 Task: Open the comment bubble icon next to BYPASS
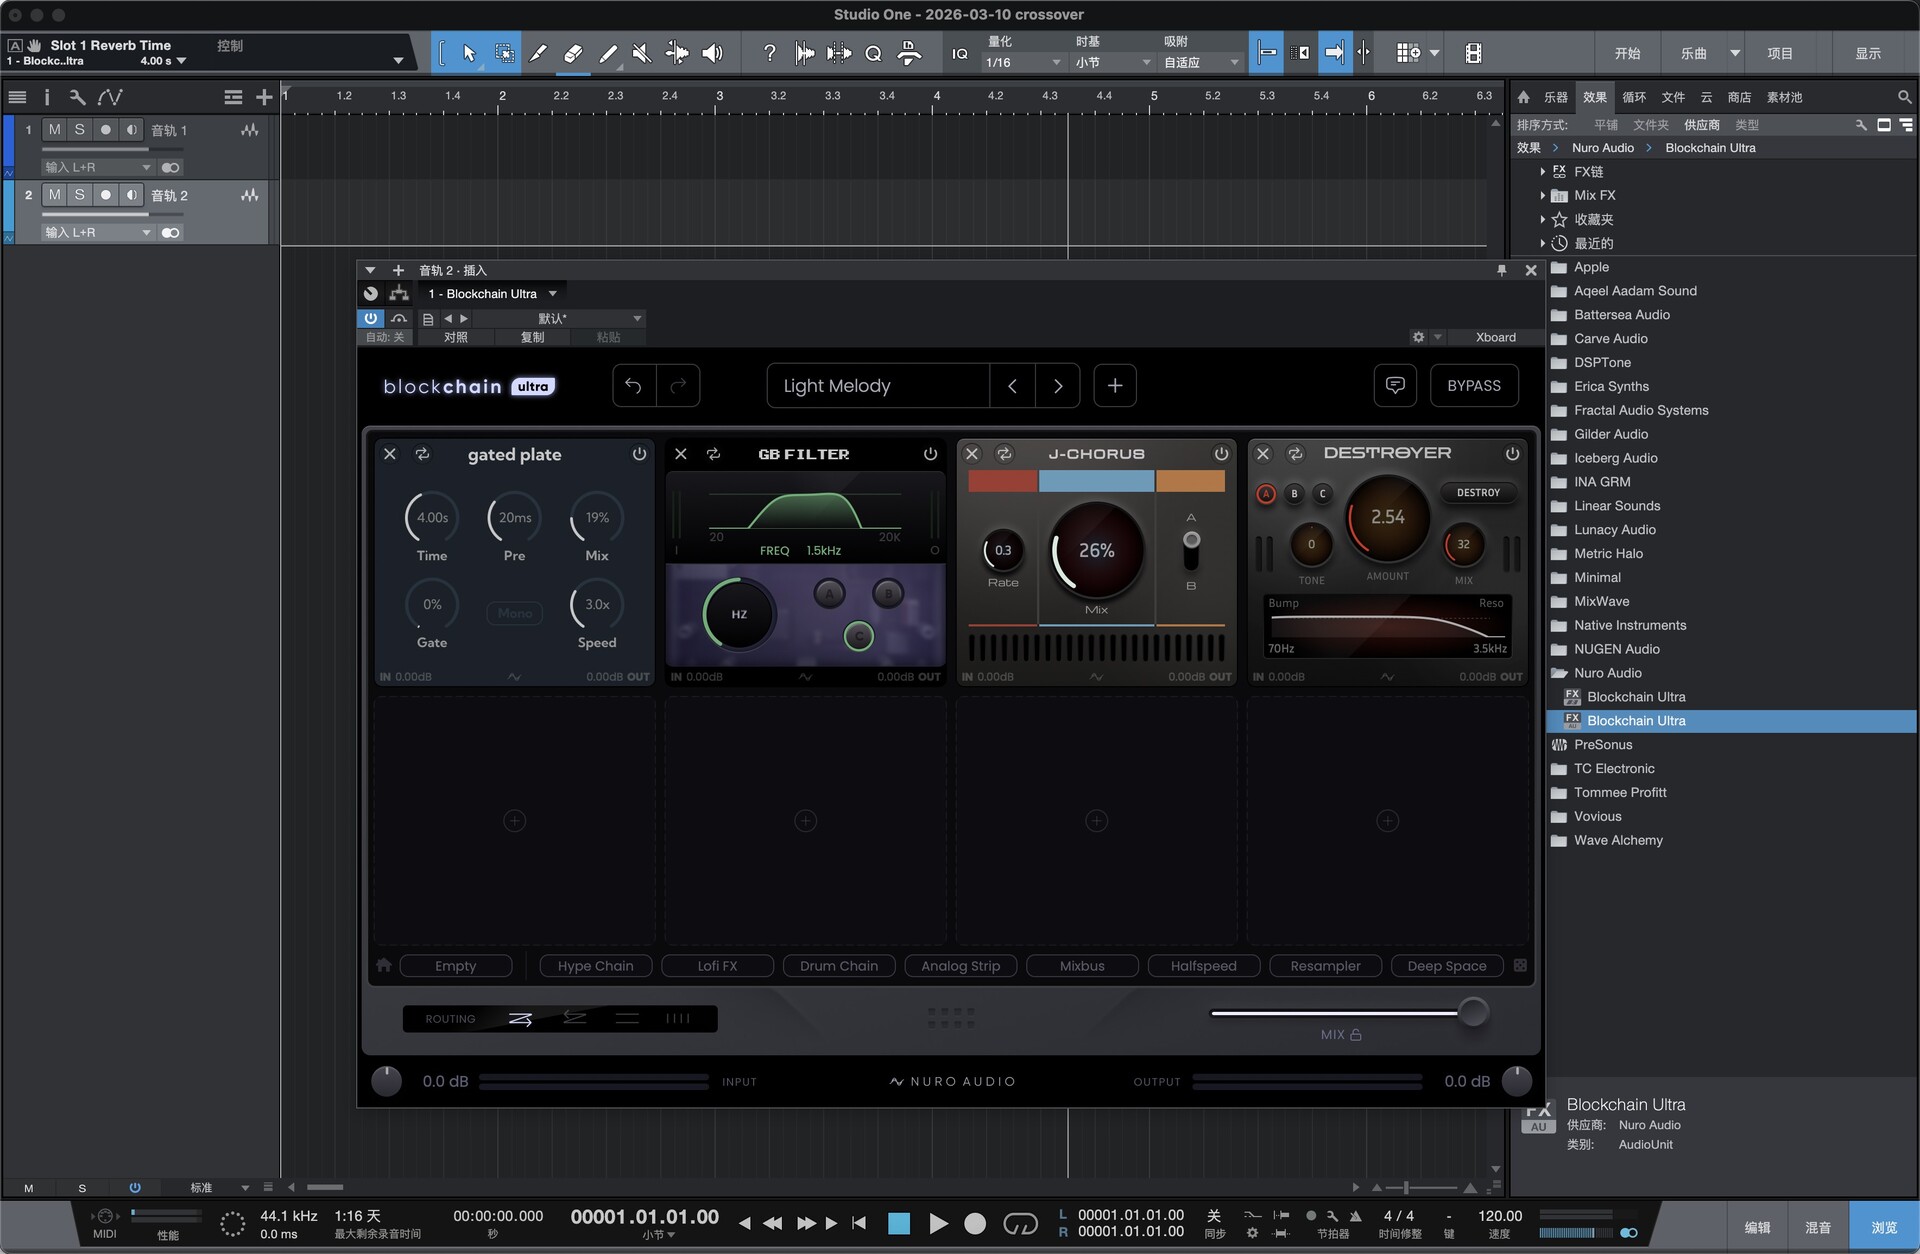pyautogui.click(x=1395, y=386)
